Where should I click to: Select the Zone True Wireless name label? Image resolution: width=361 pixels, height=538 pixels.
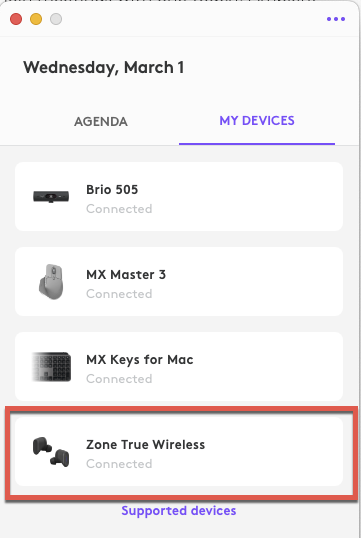[x=145, y=445]
